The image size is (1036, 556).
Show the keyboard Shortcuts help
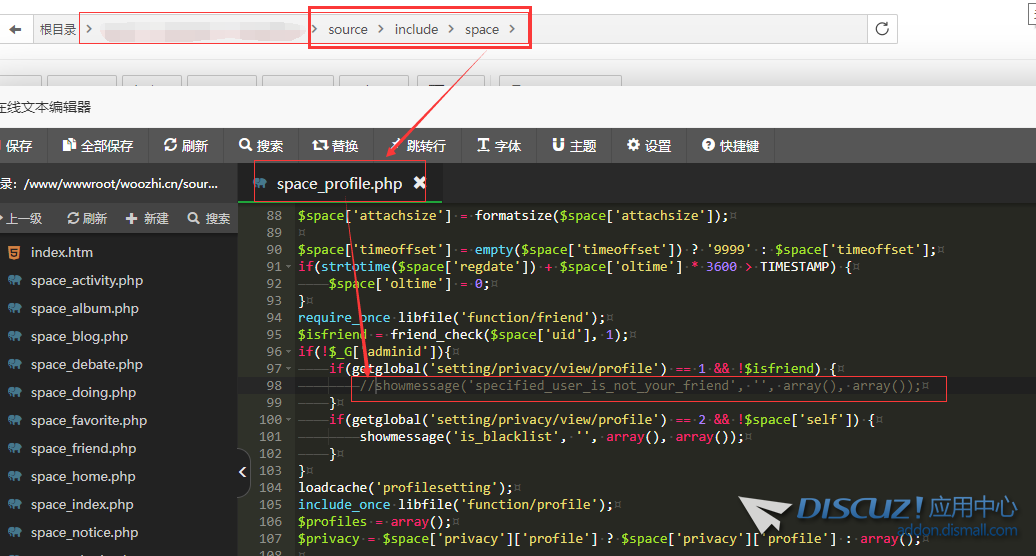click(730, 146)
